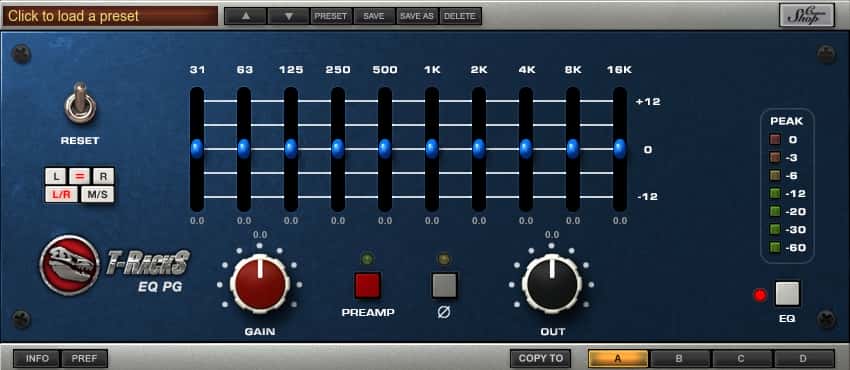Click the +12 scale label

tap(648, 102)
